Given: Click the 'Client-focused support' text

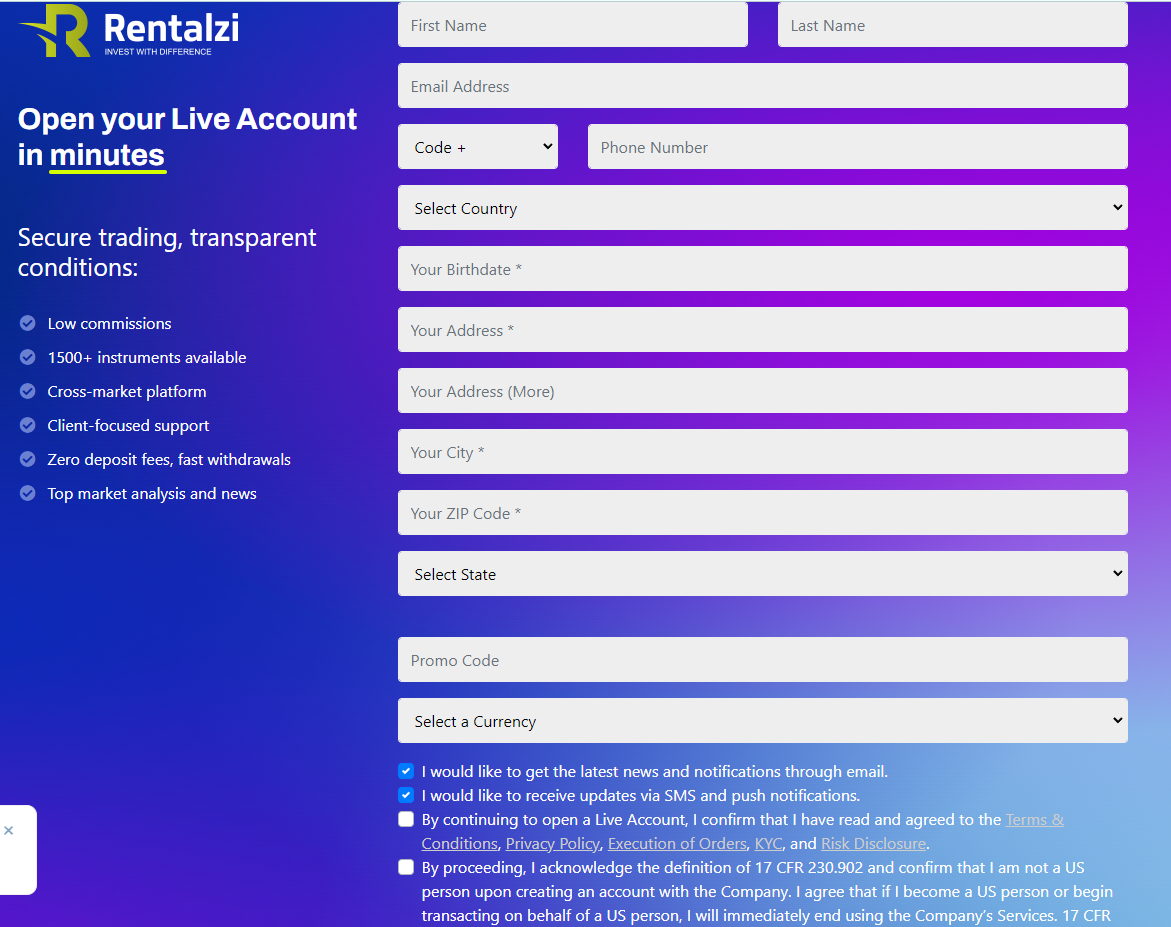Looking at the screenshot, I should click(128, 425).
